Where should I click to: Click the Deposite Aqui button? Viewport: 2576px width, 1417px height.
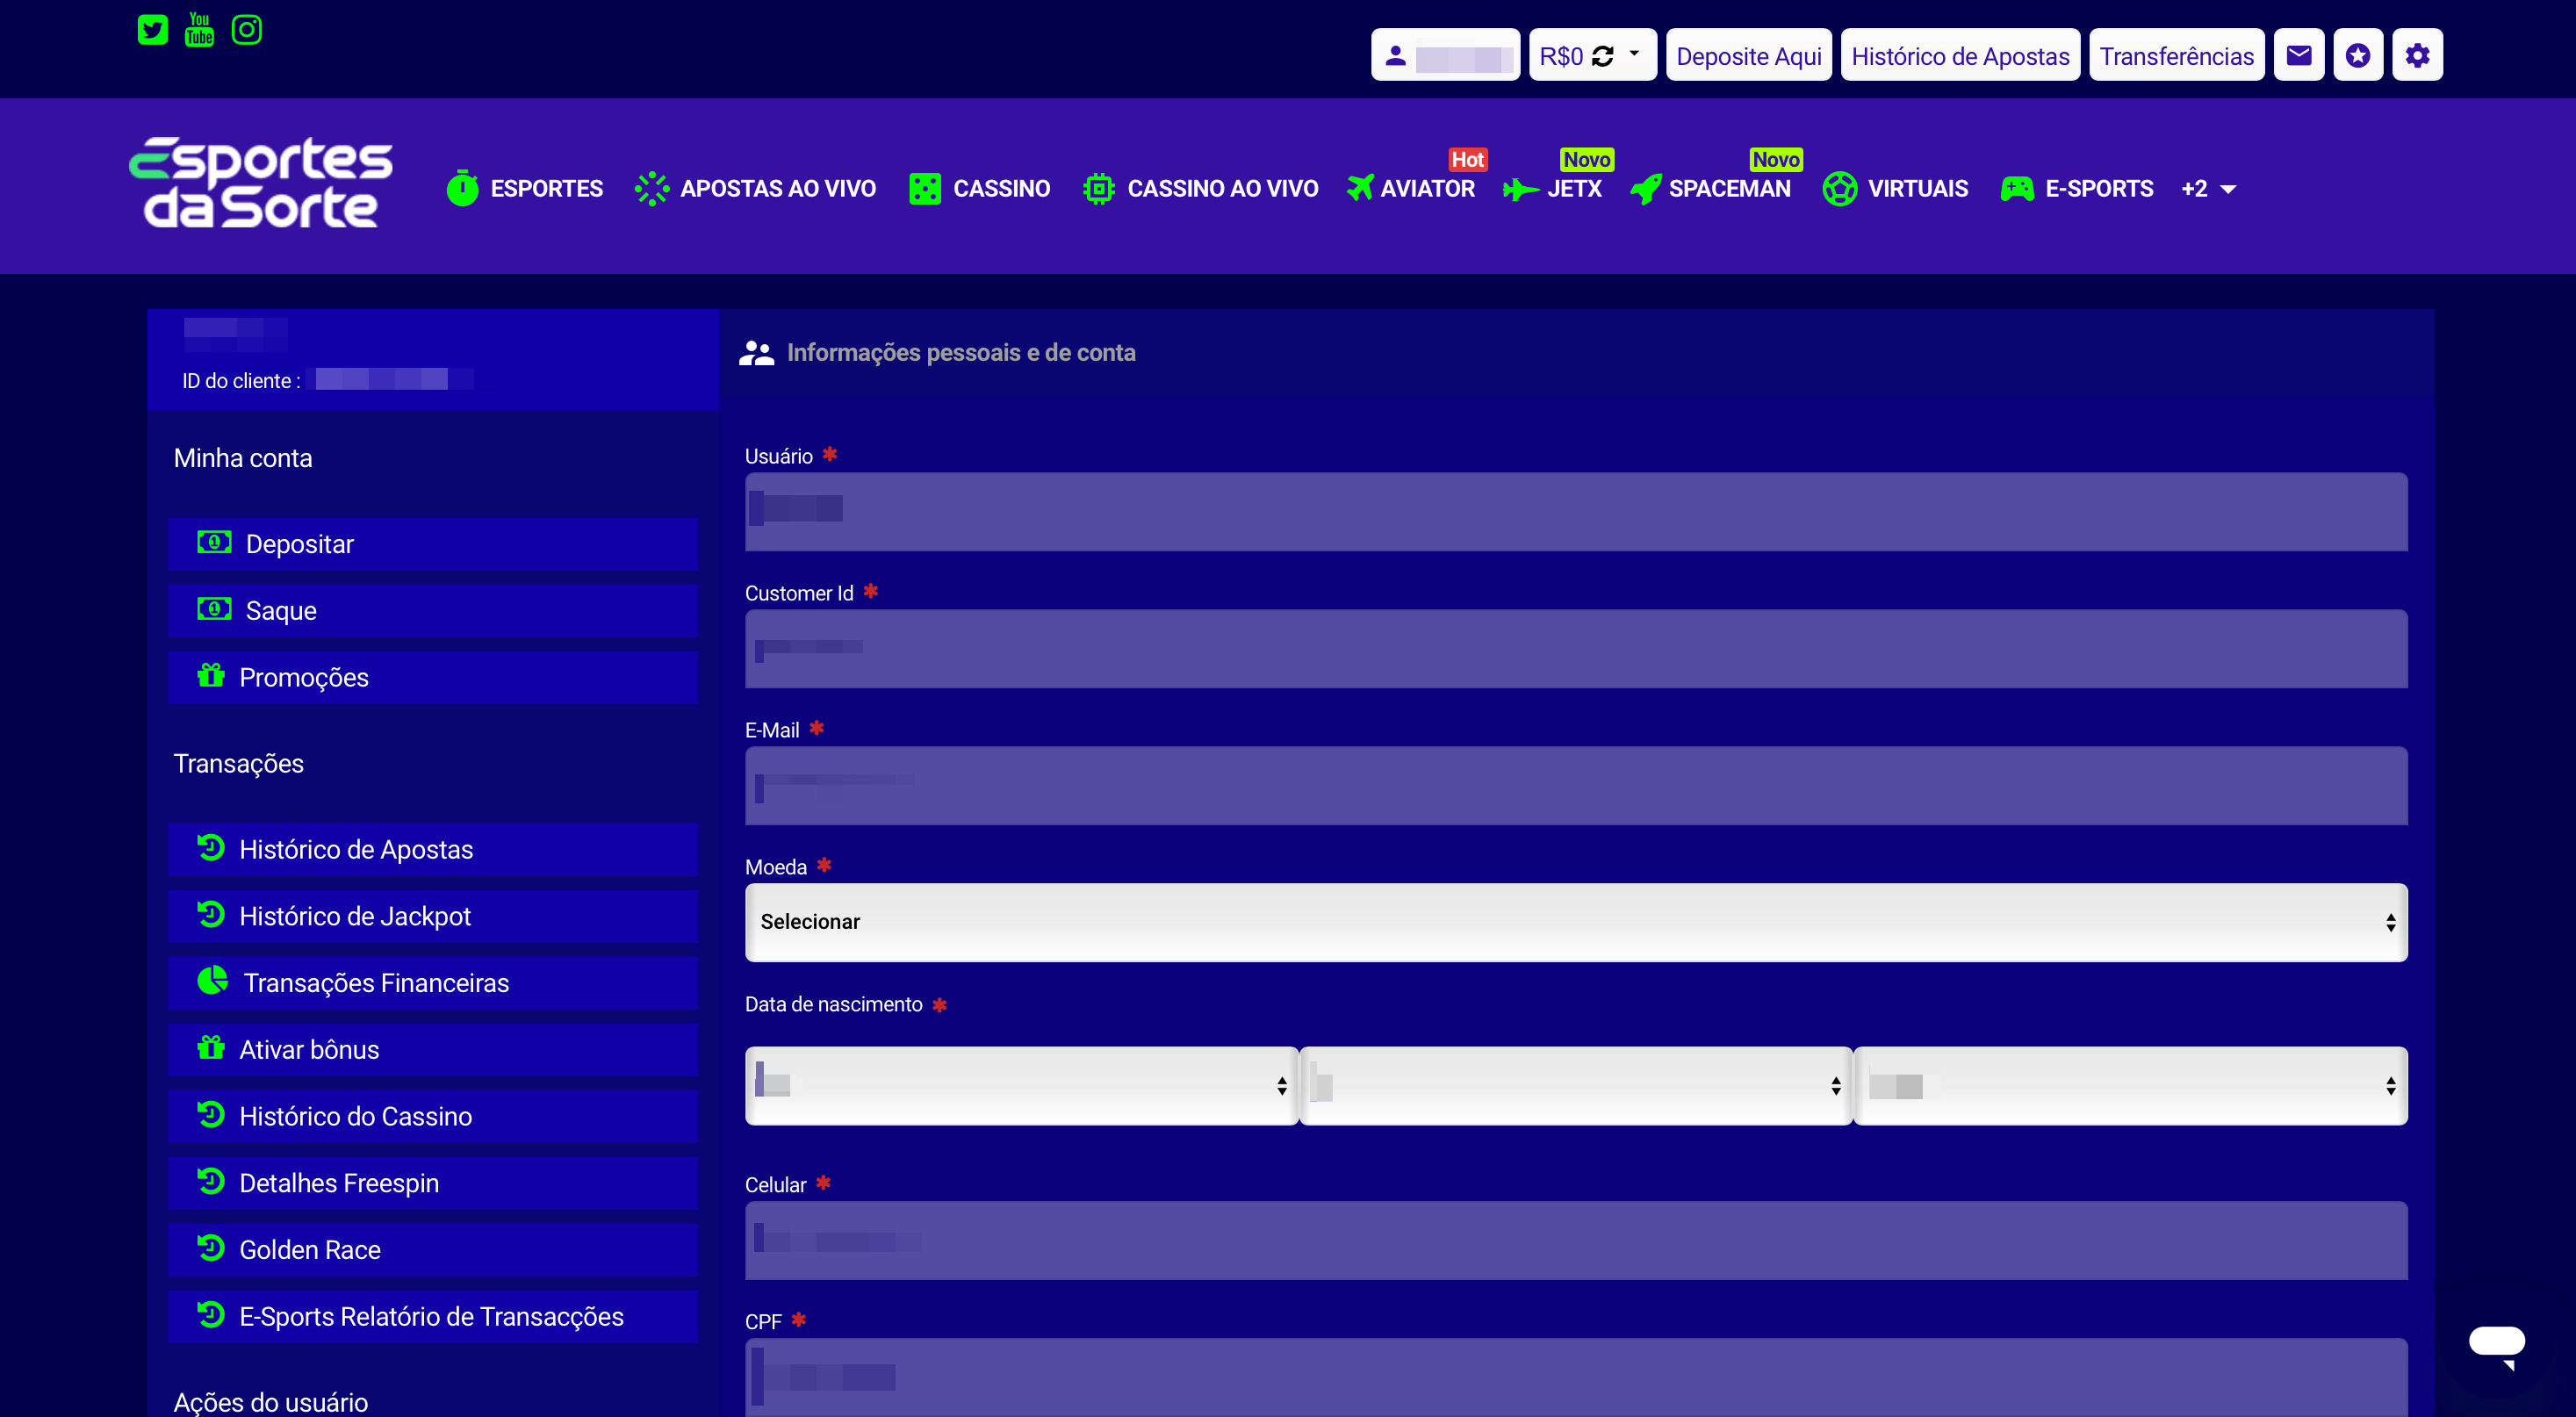[x=1748, y=55]
